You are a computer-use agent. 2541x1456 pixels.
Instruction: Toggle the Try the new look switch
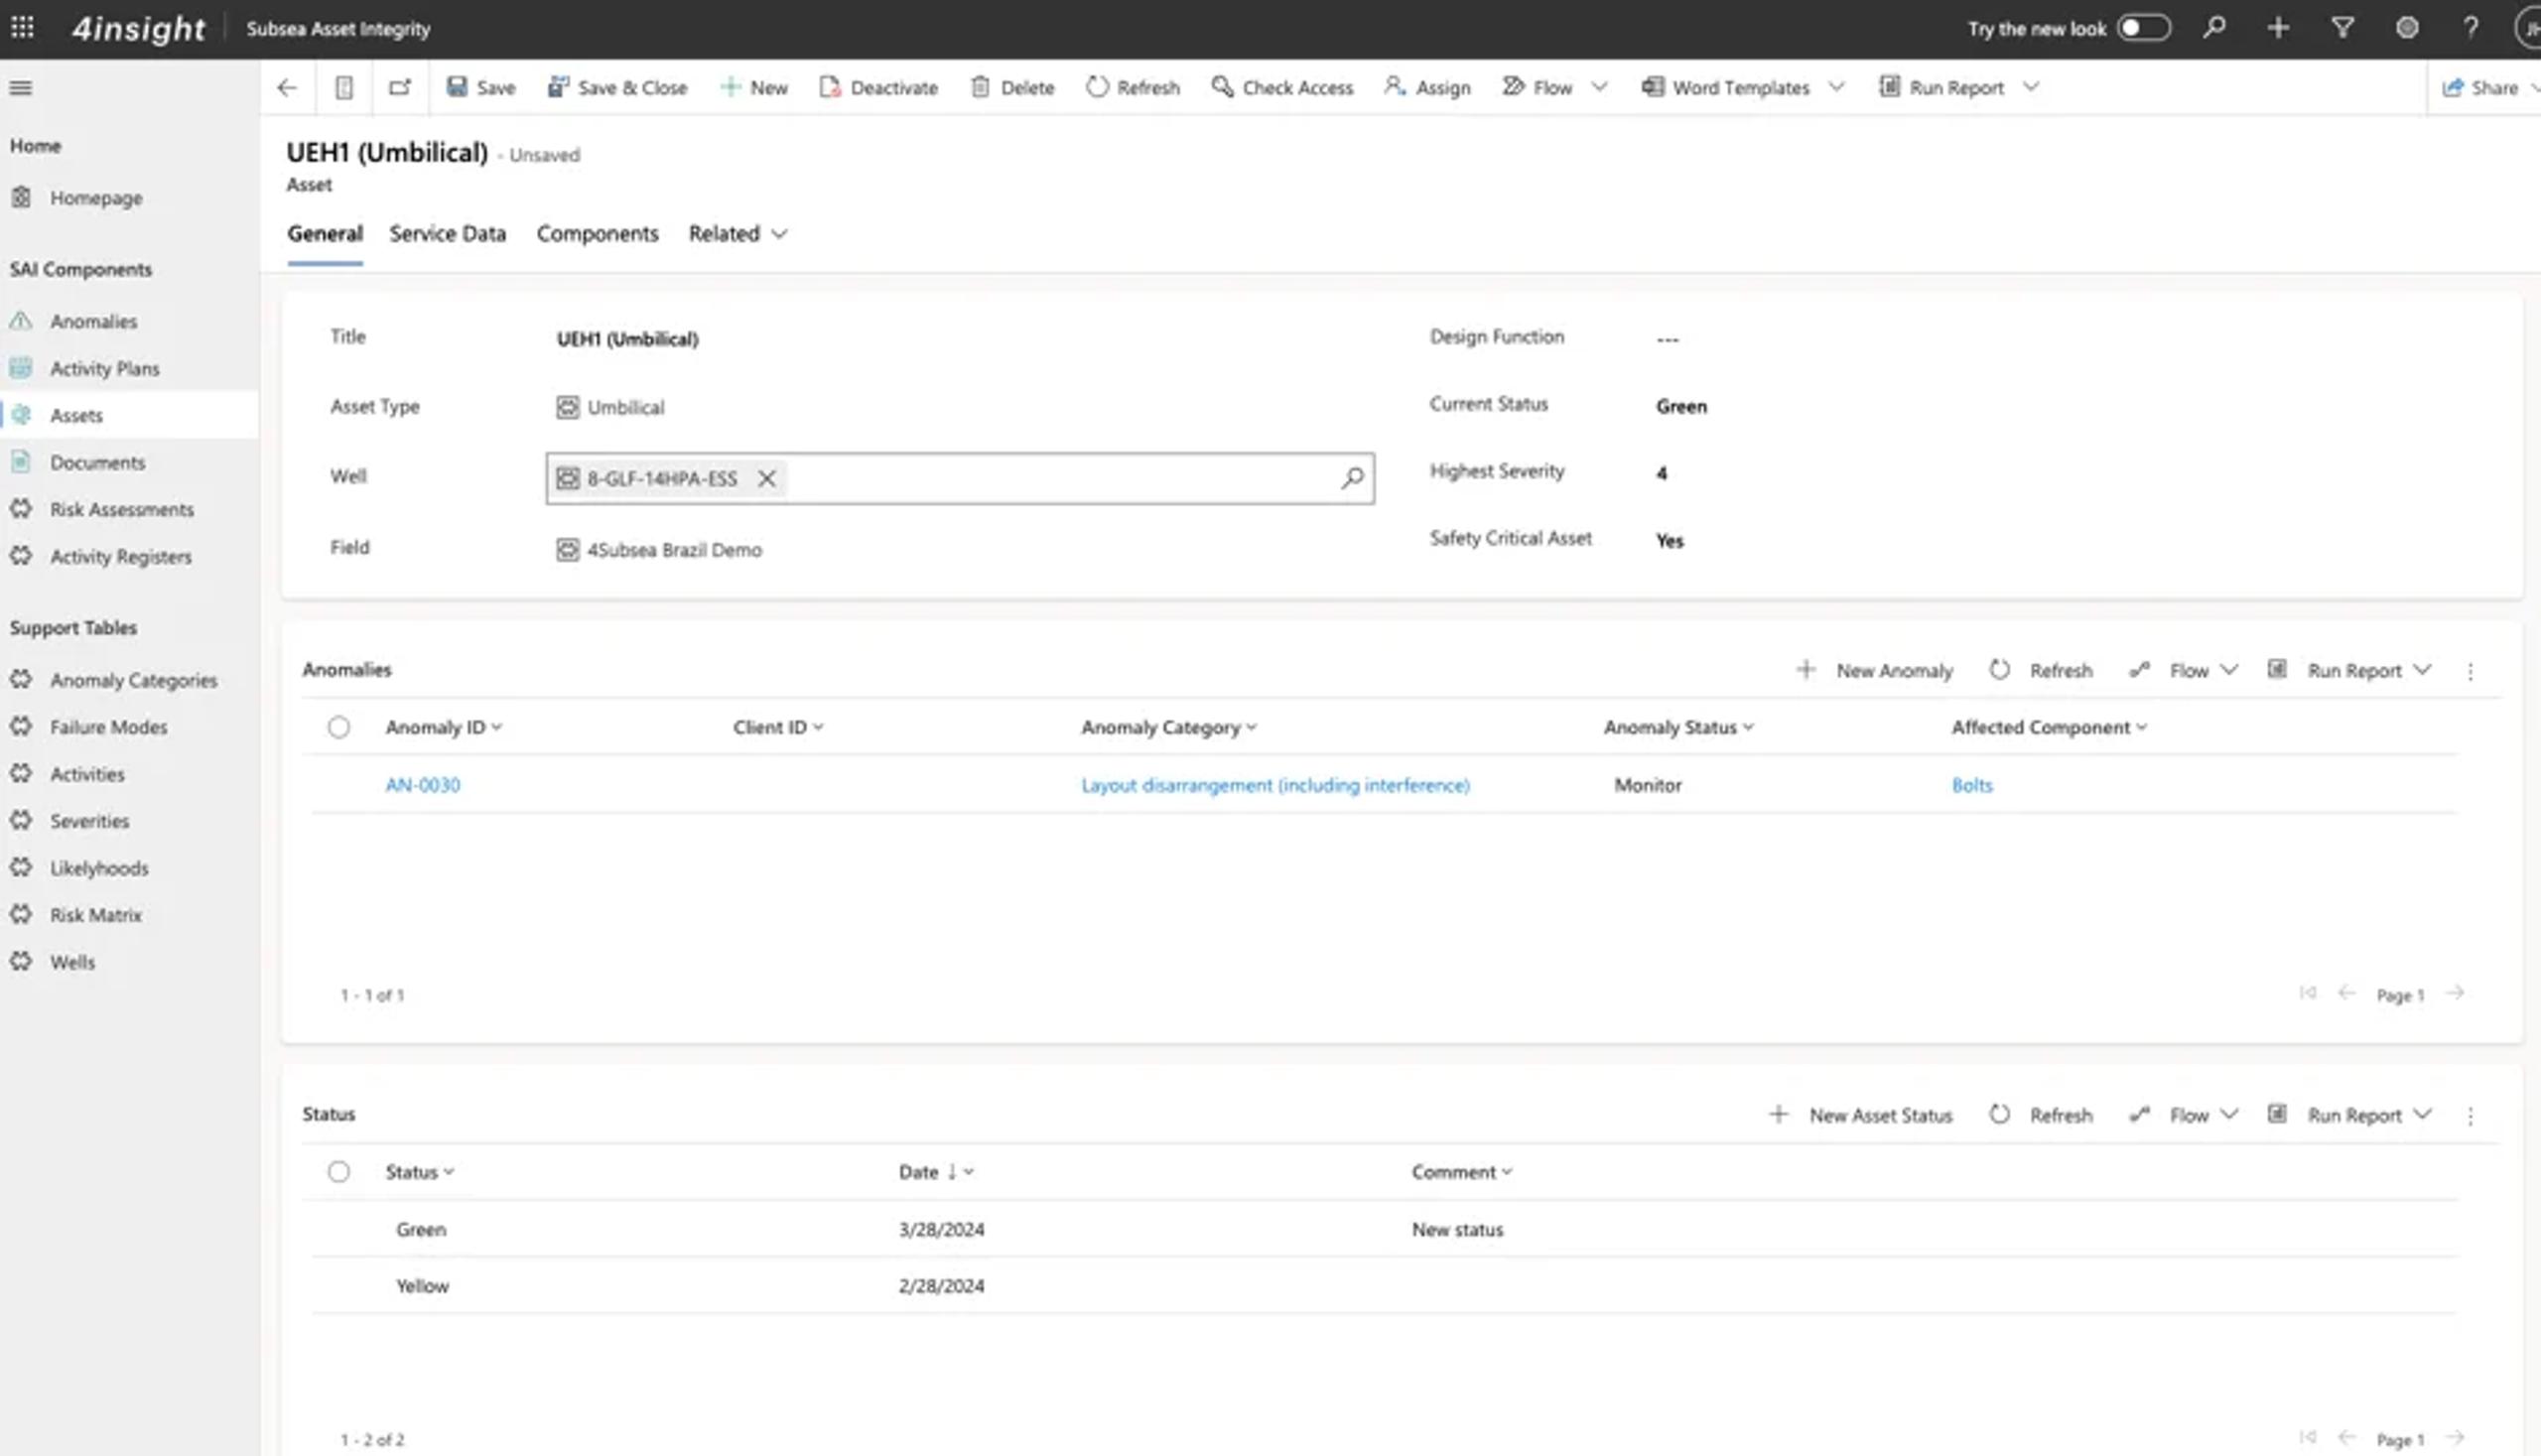coord(2143,28)
